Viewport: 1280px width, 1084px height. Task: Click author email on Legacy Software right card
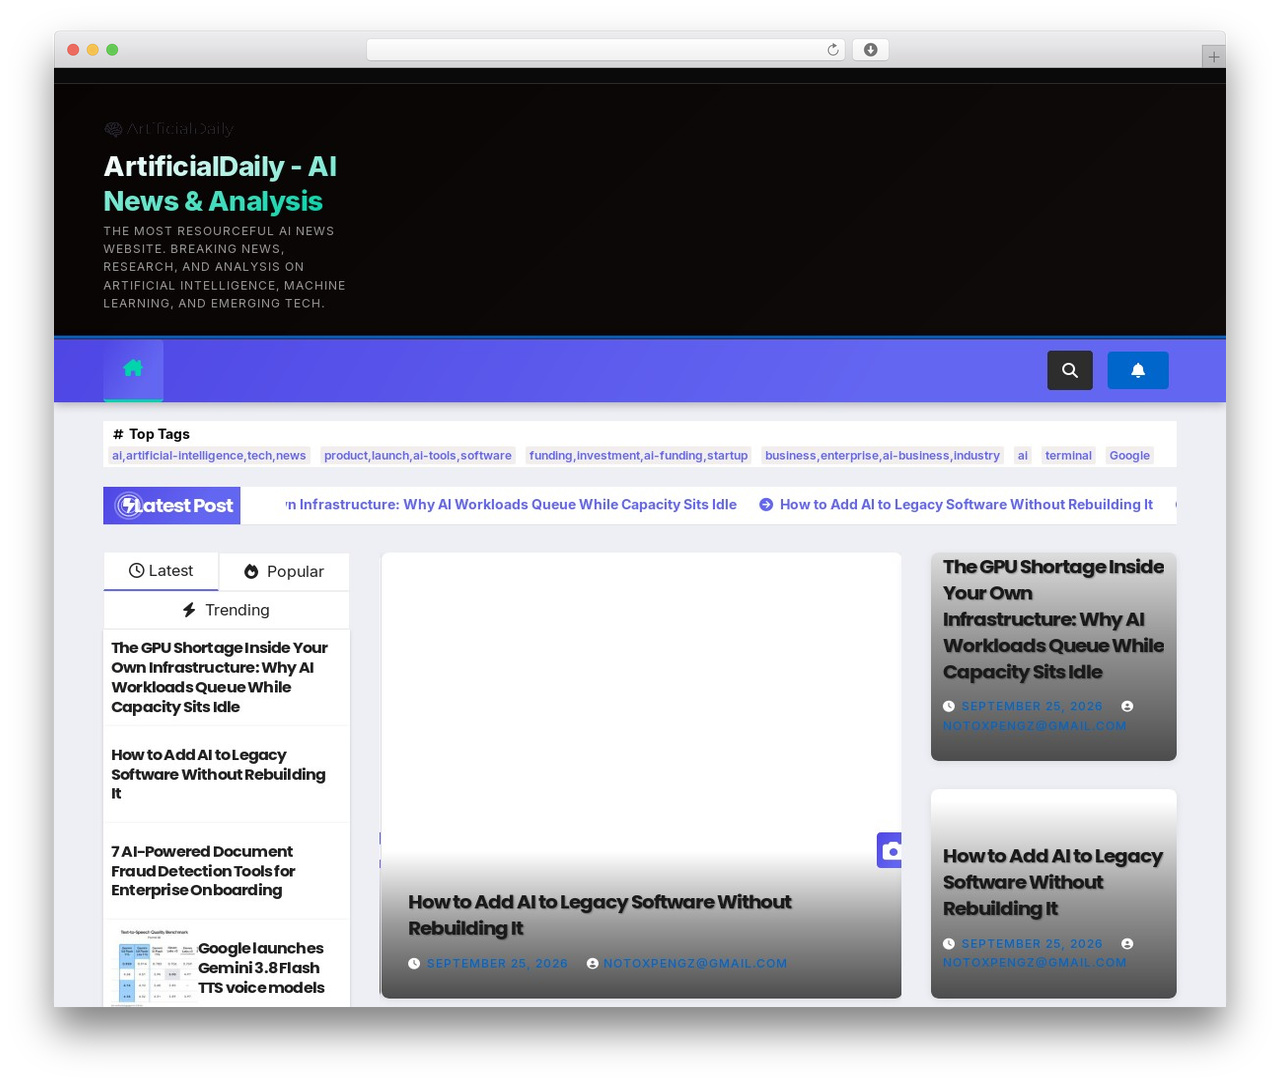1034,963
